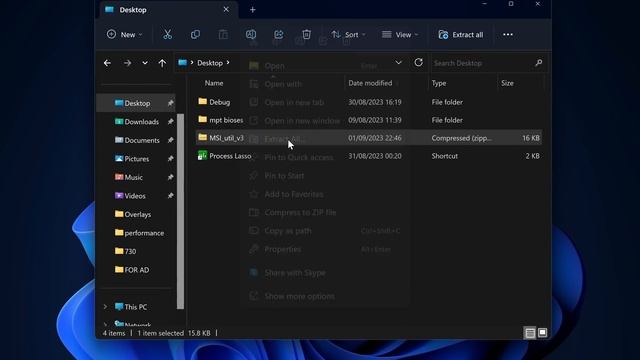Choose Open in new tab
Screen dimensions: 640x360
click(x=294, y=102)
